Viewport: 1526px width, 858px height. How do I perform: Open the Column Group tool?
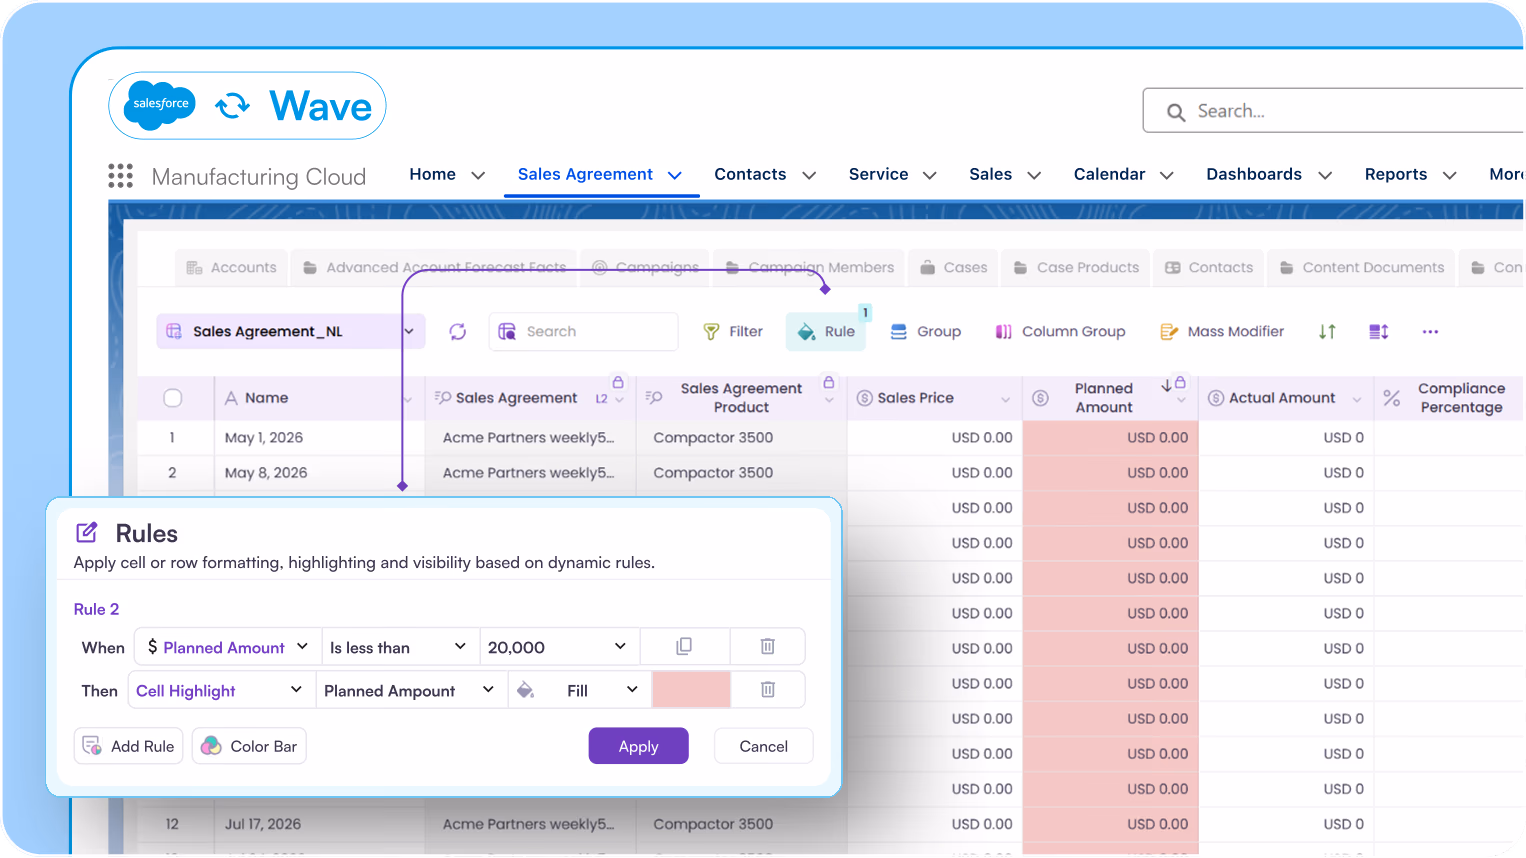coord(1060,331)
